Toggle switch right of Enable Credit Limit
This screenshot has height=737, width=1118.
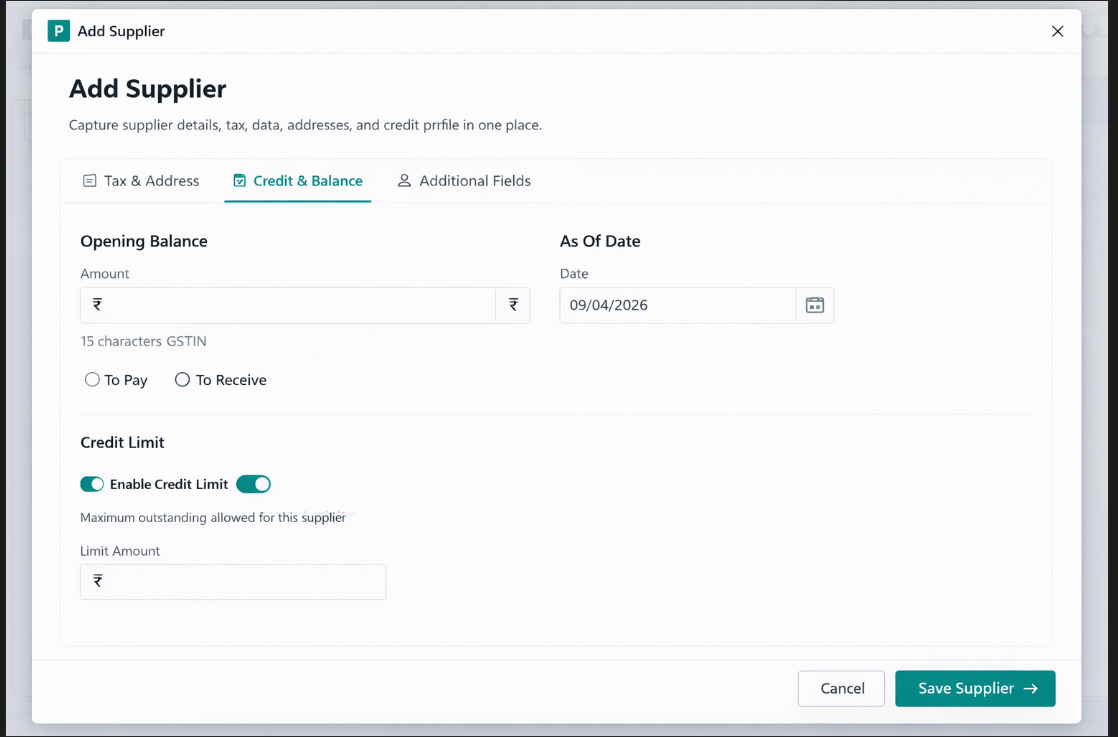254,484
